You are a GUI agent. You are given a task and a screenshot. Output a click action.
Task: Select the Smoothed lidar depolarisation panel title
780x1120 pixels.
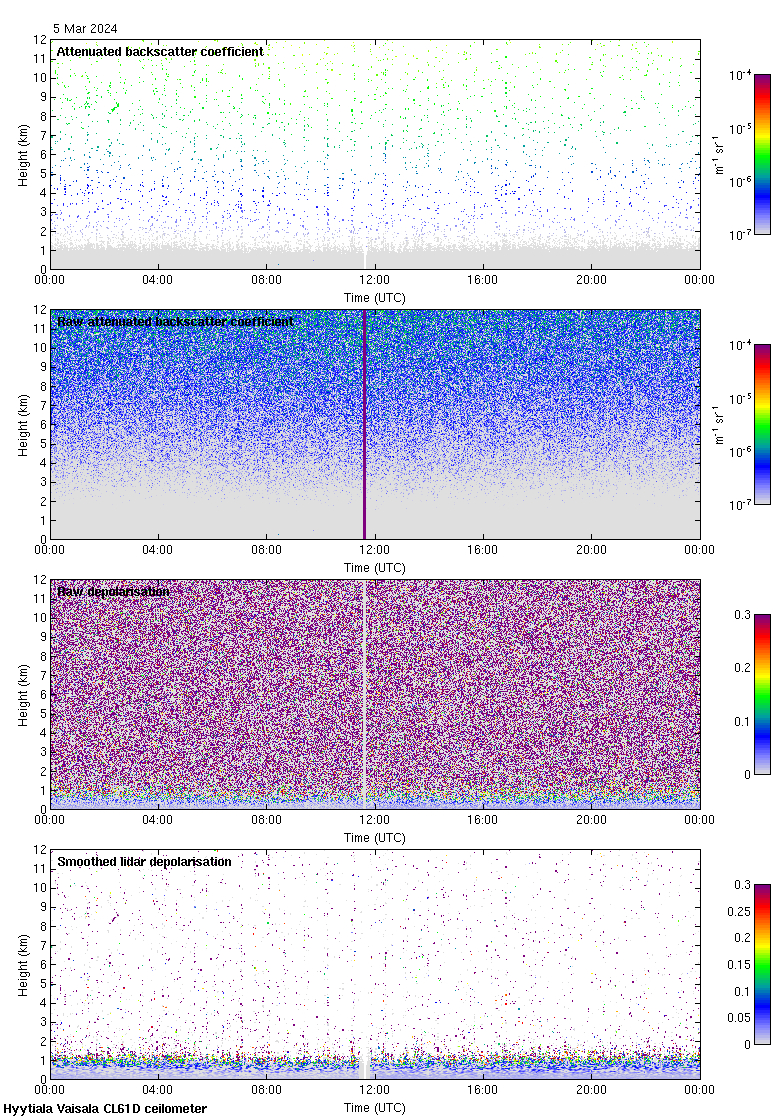144,861
